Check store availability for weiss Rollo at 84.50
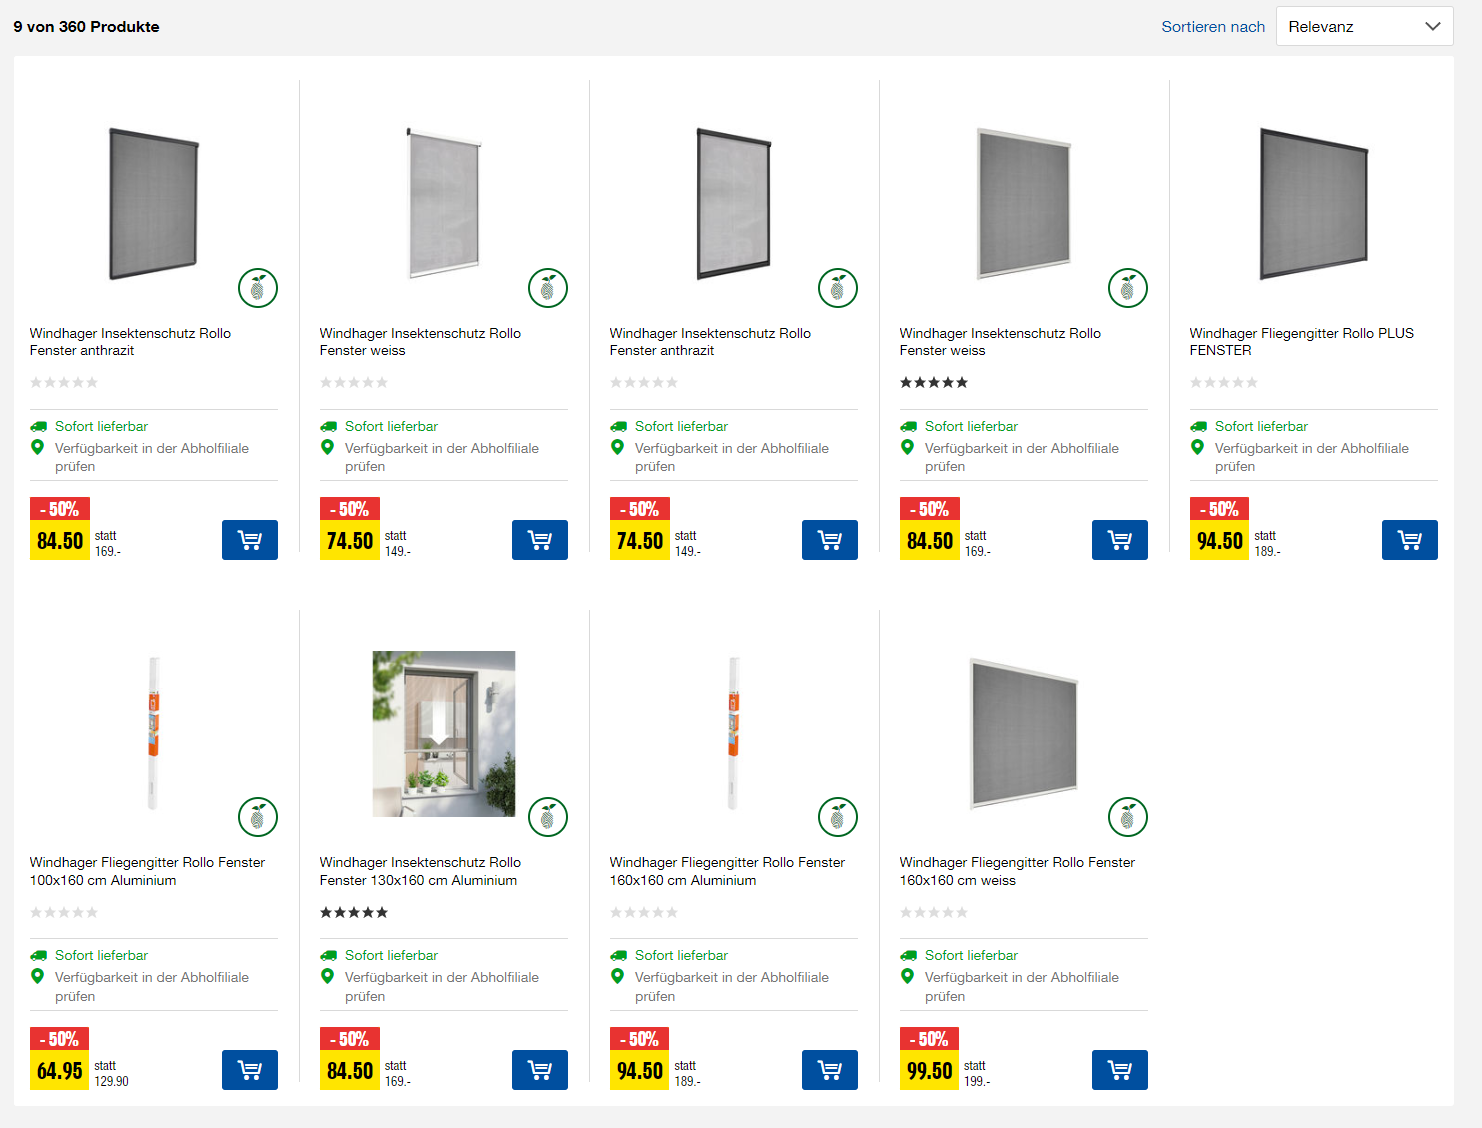1482x1128 pixels. click(x=1022, y=457)
